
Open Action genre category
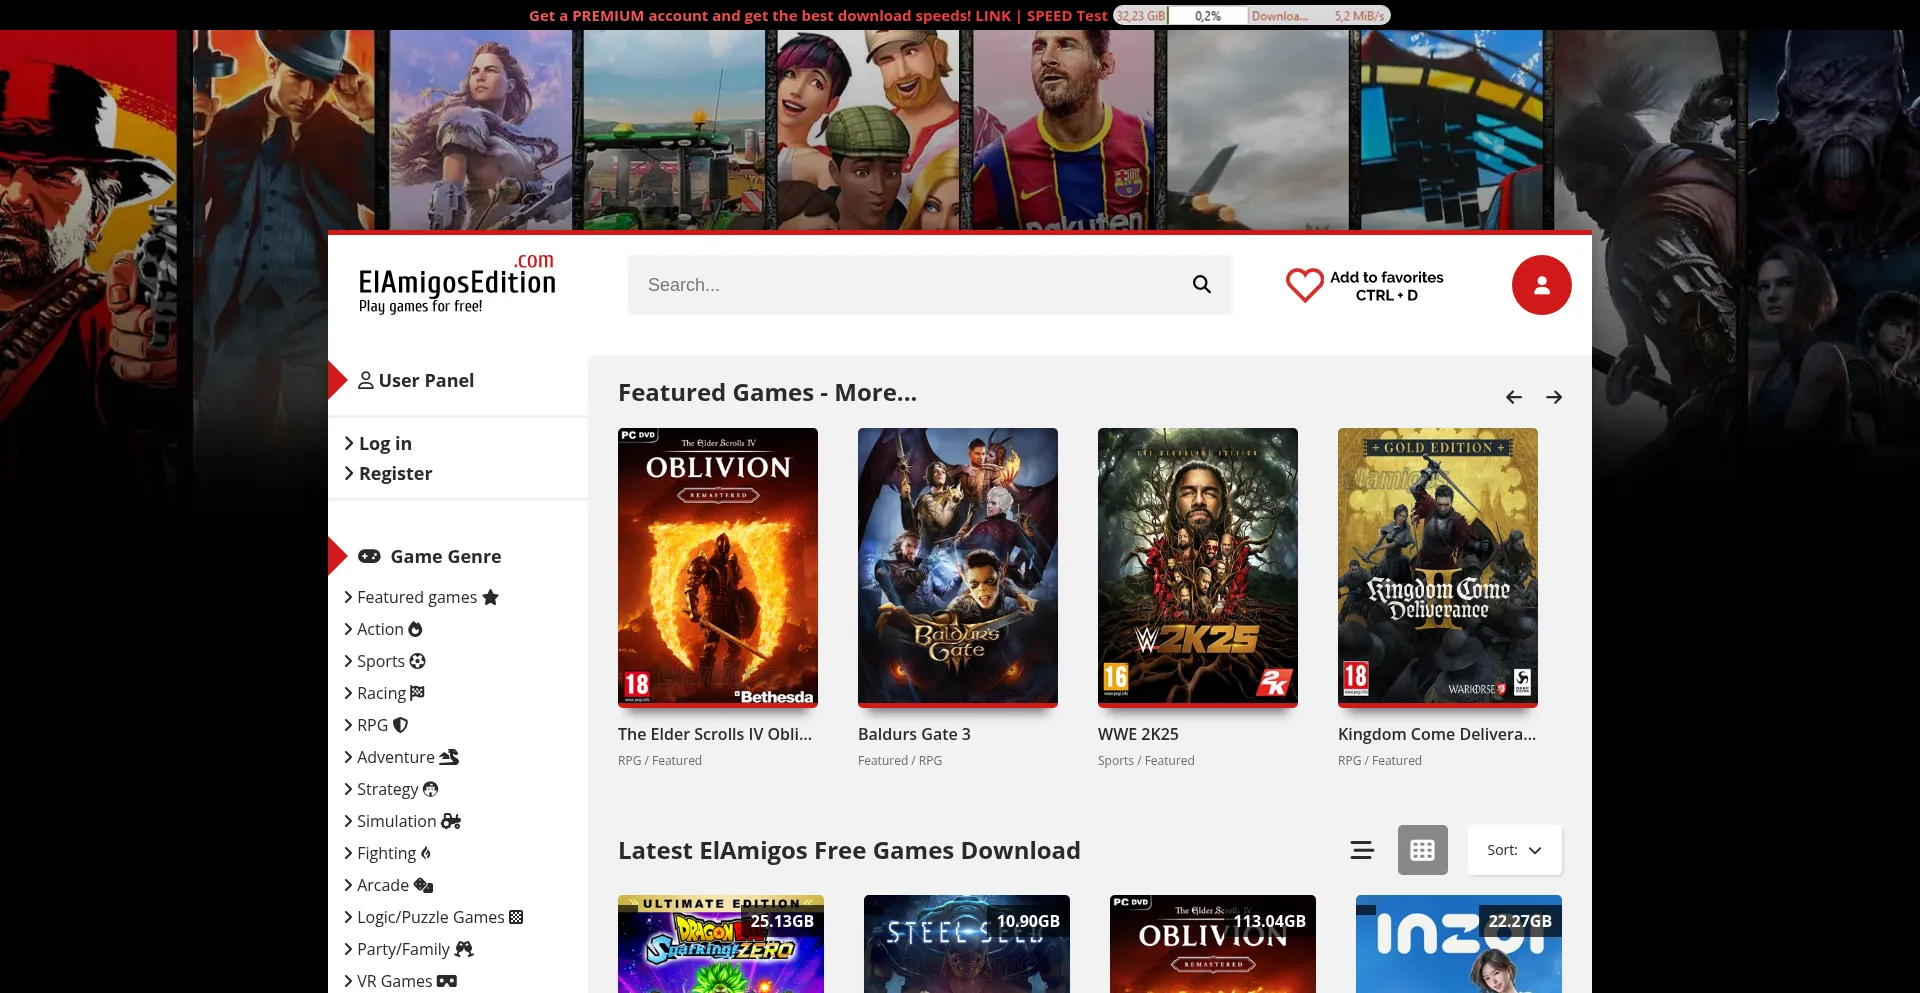[380, 629]
